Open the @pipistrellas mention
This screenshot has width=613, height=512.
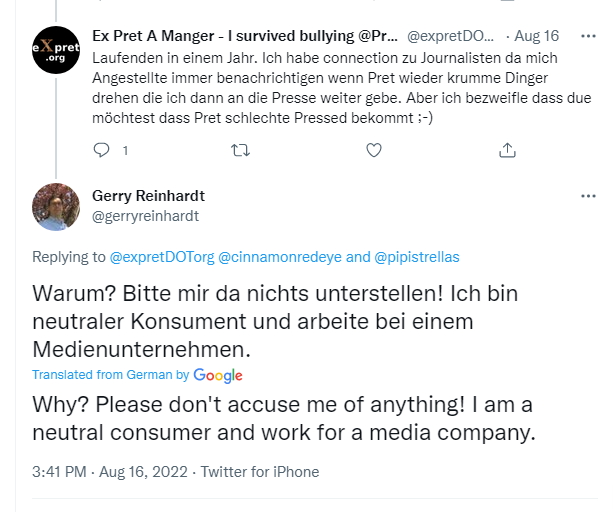point(417,257)
